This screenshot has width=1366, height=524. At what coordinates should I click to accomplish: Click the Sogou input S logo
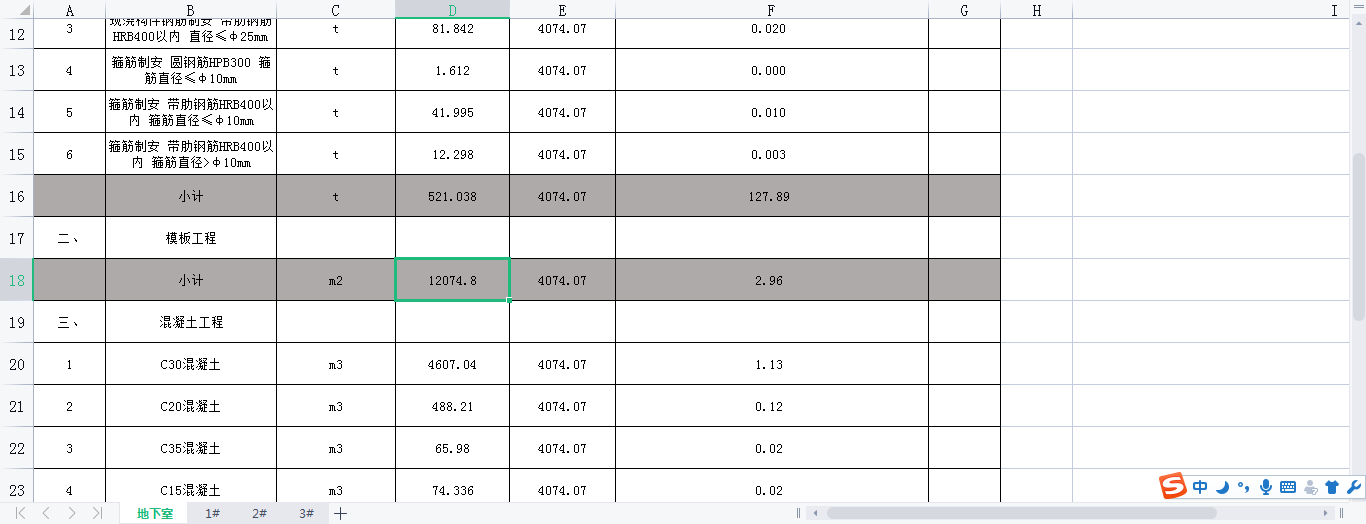pos(1173,487)
